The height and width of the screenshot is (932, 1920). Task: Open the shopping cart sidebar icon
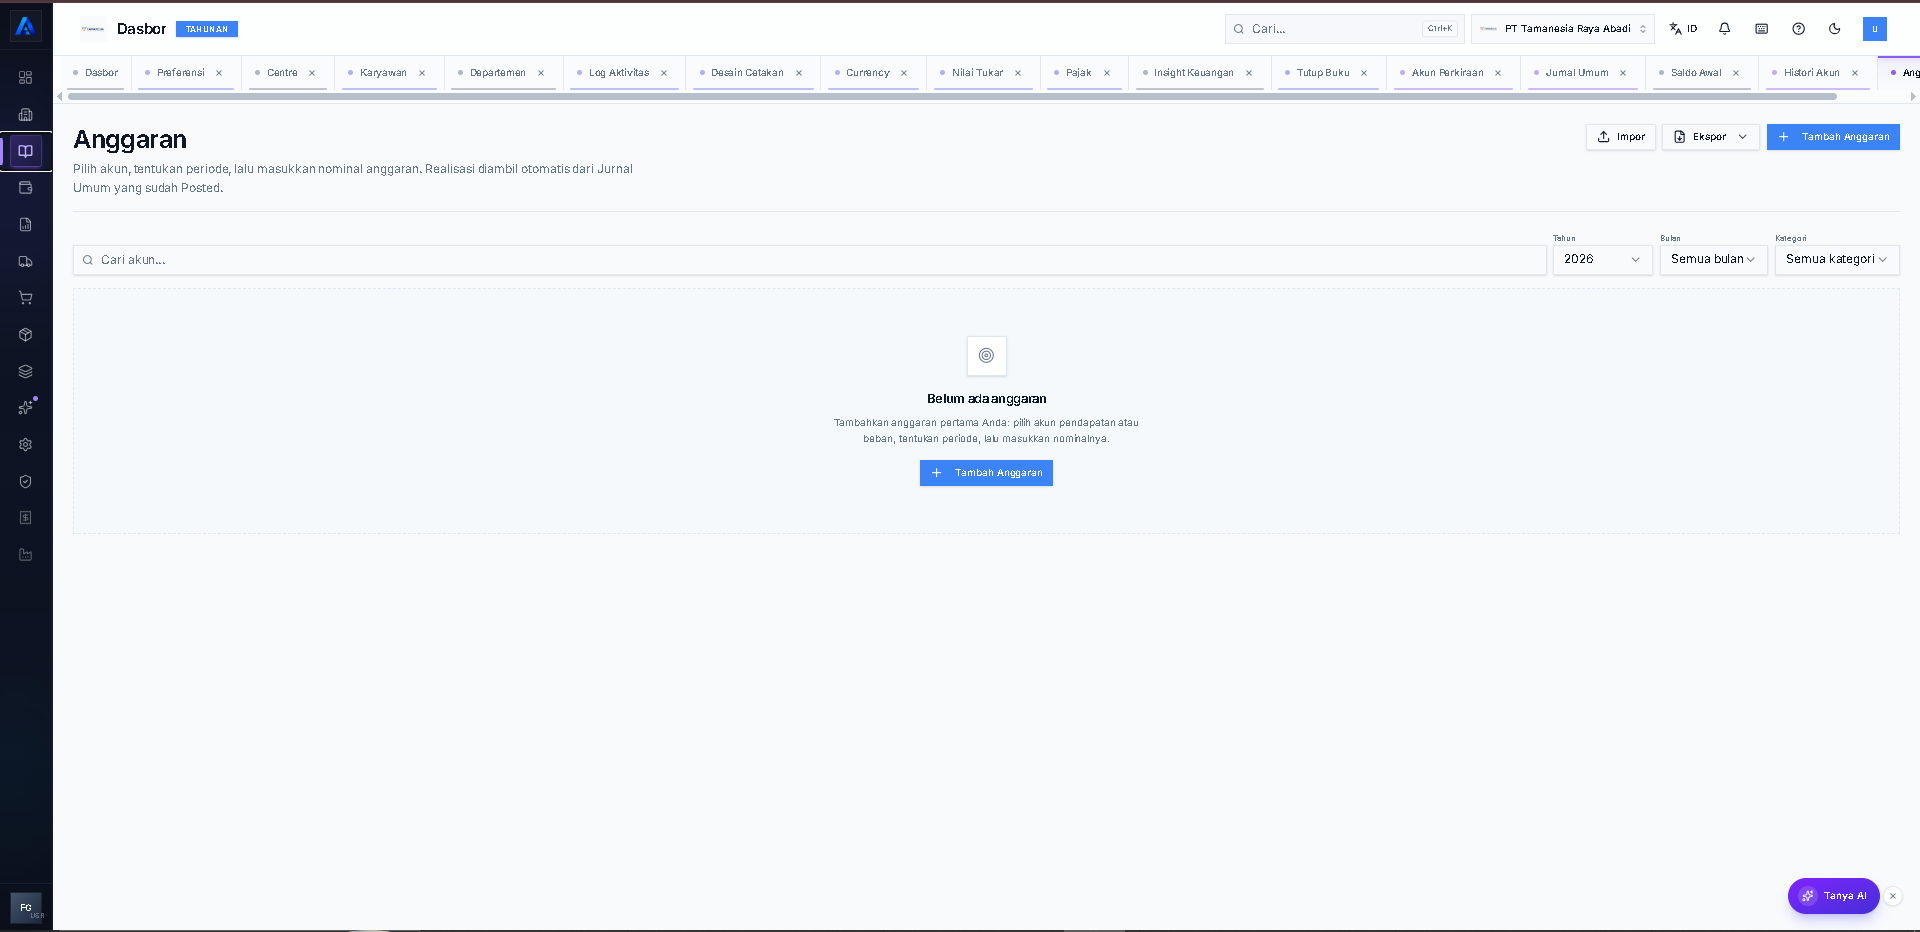pyautogui.click(x=26, y=298)
